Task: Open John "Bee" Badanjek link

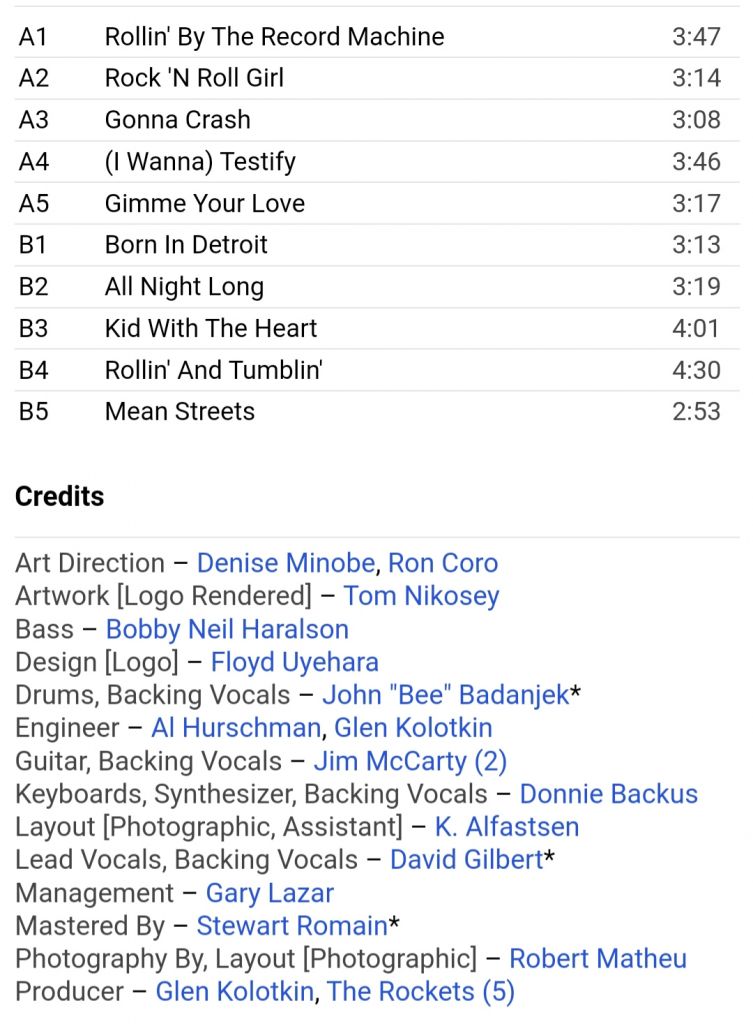Action: pos(446,695)
